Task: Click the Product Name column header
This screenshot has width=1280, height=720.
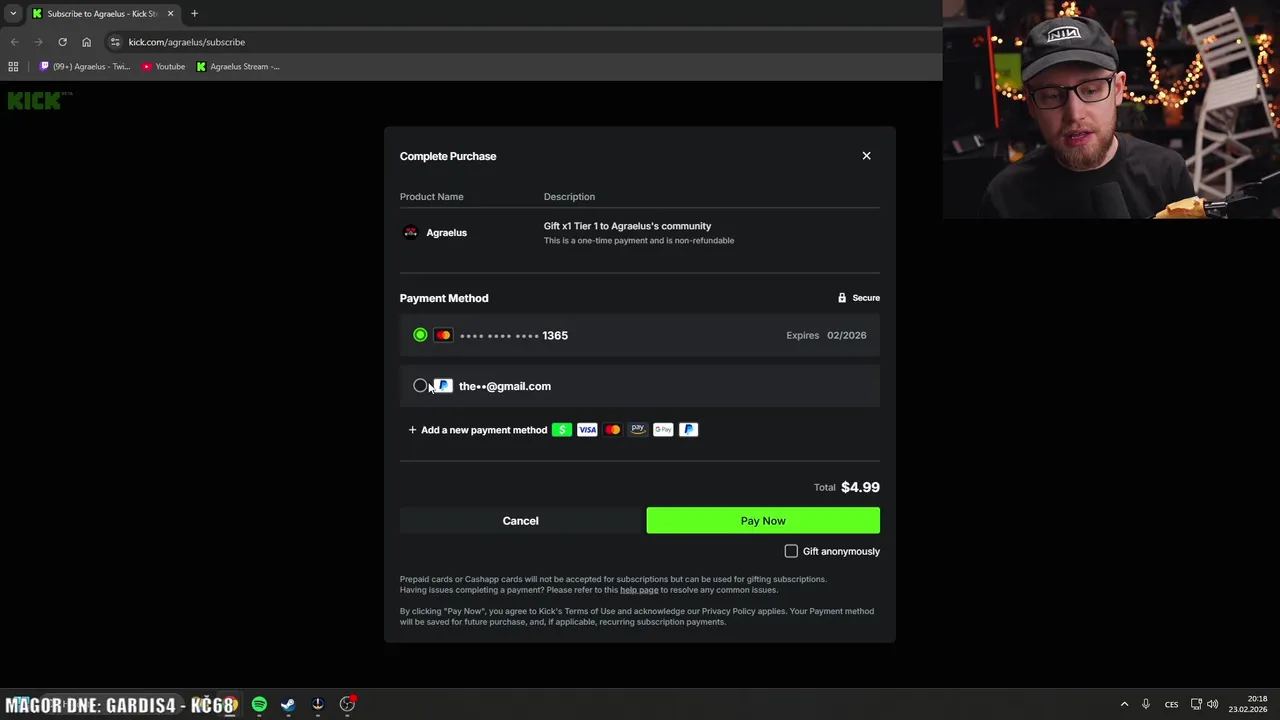Action: (x=432, y=197)
